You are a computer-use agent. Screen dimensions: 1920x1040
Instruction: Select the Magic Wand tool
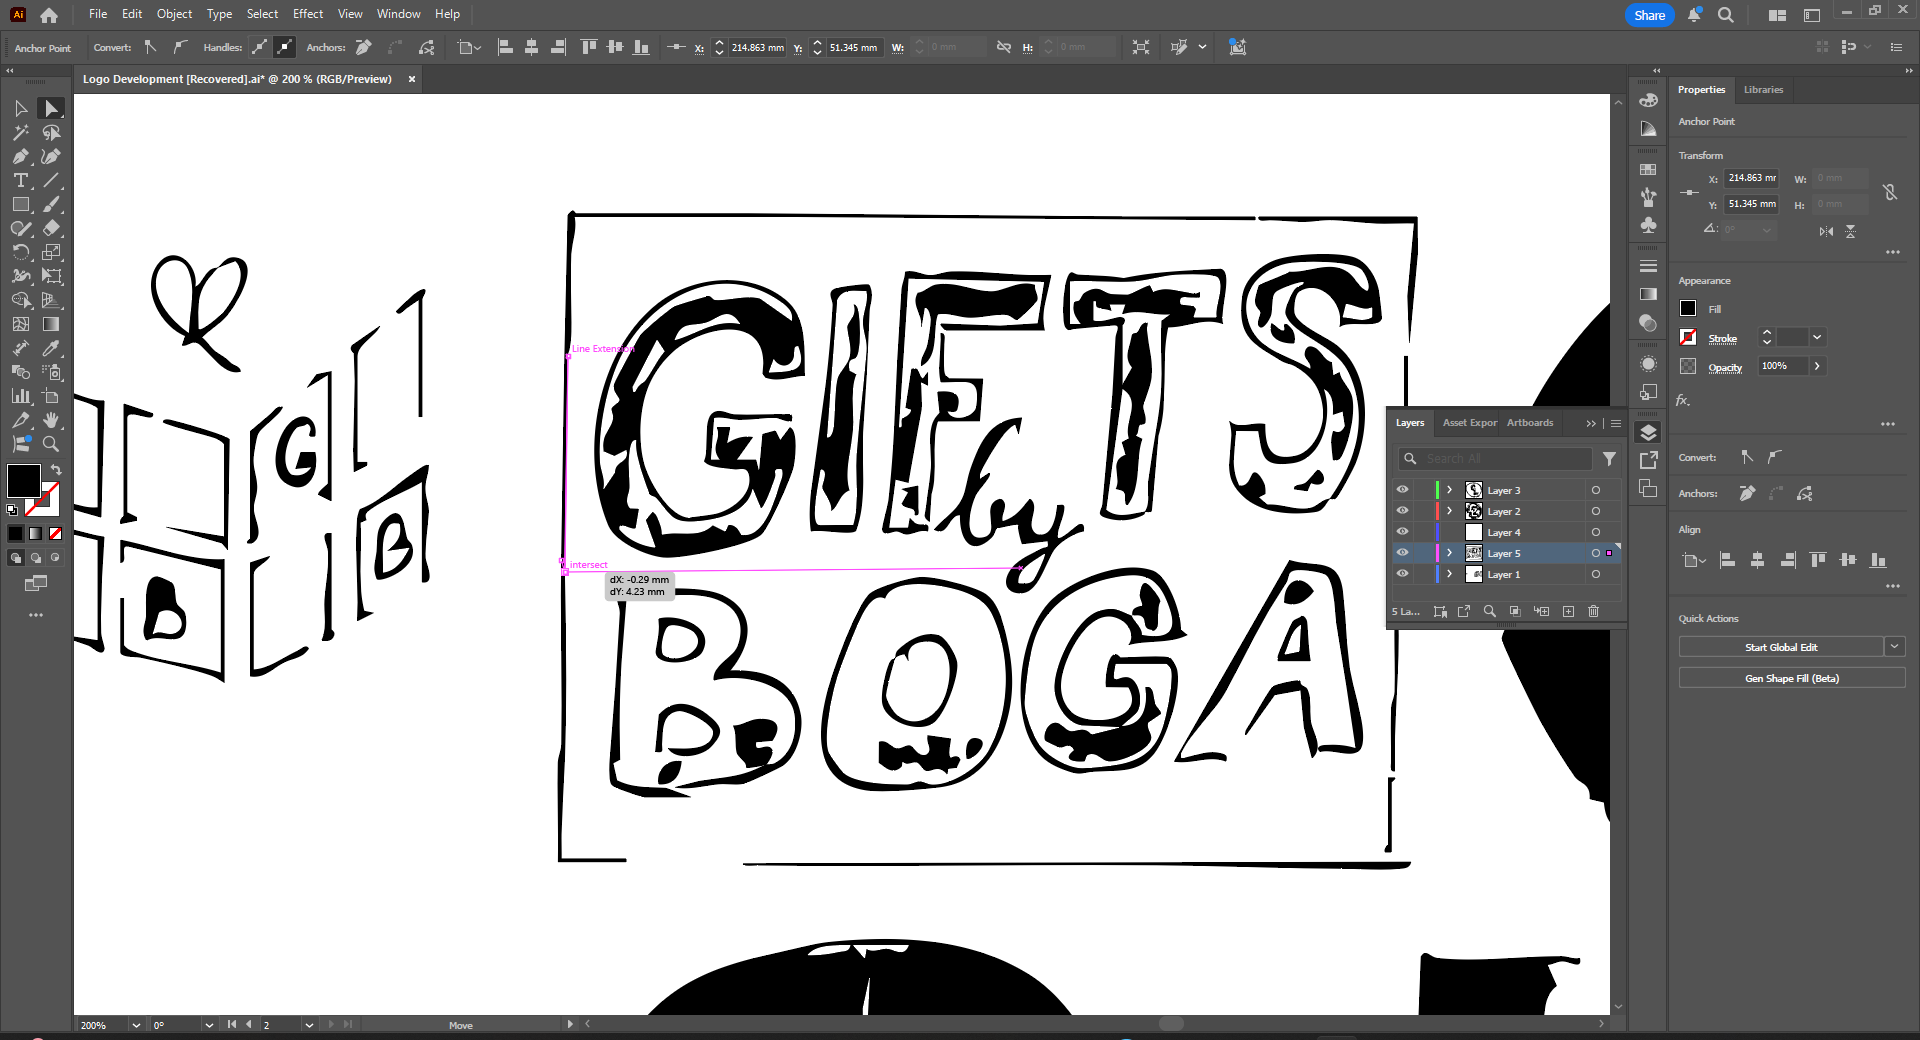(21, 132)
